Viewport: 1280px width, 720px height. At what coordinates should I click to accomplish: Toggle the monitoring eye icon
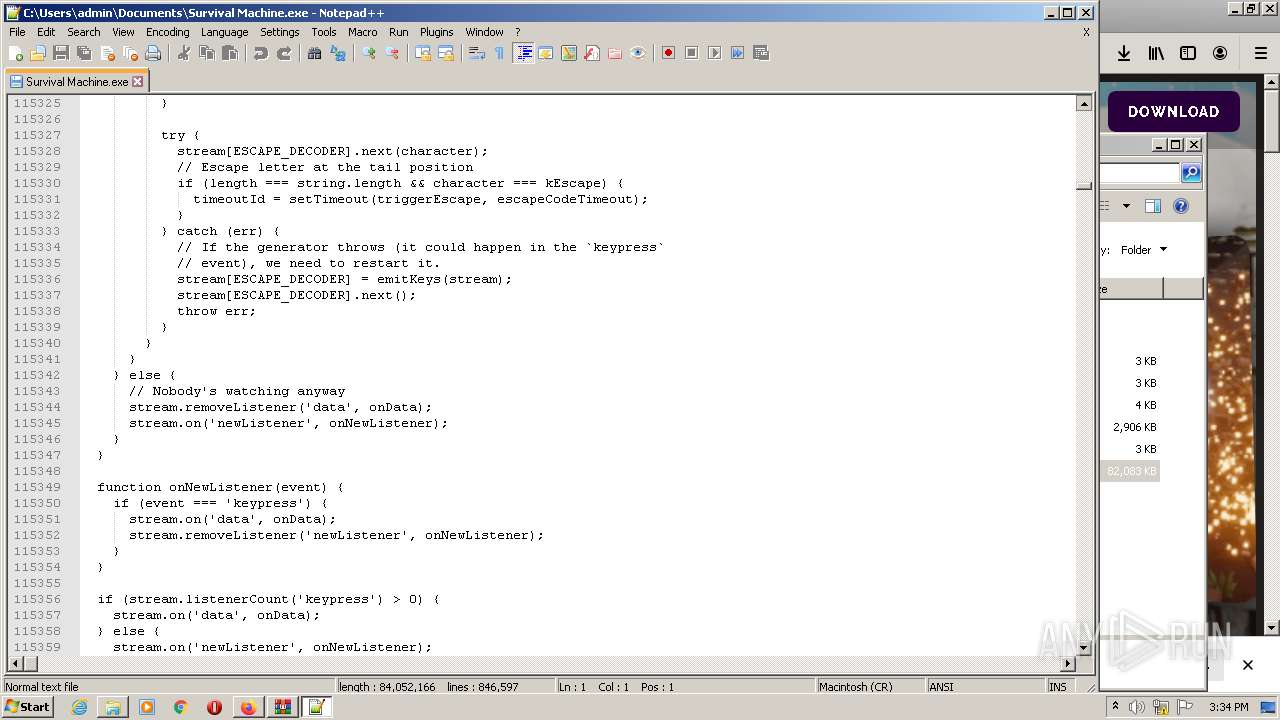(638, 53)
